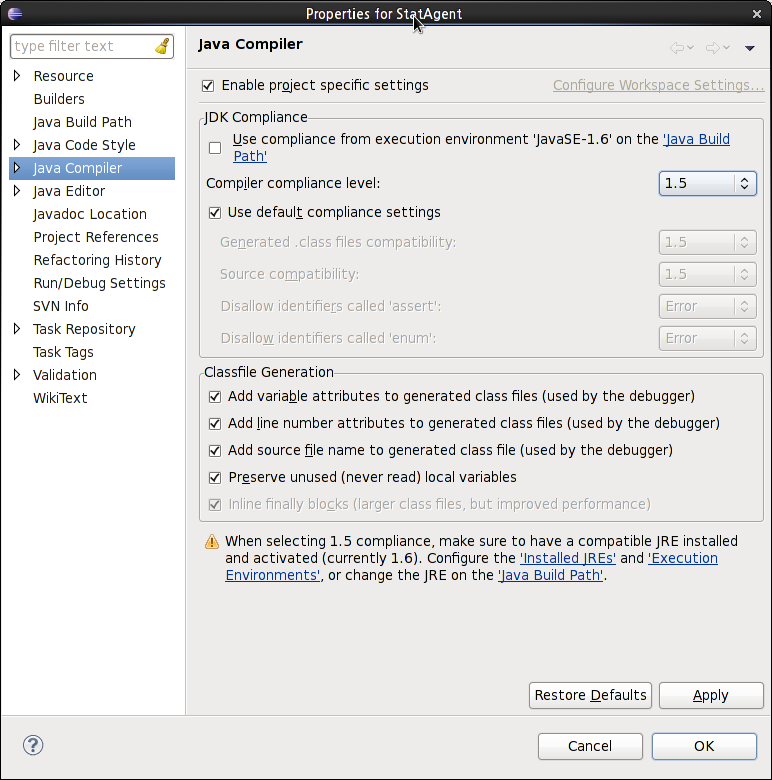
Task: Uncheck Use default compliance settings
Action: (215, 213)
